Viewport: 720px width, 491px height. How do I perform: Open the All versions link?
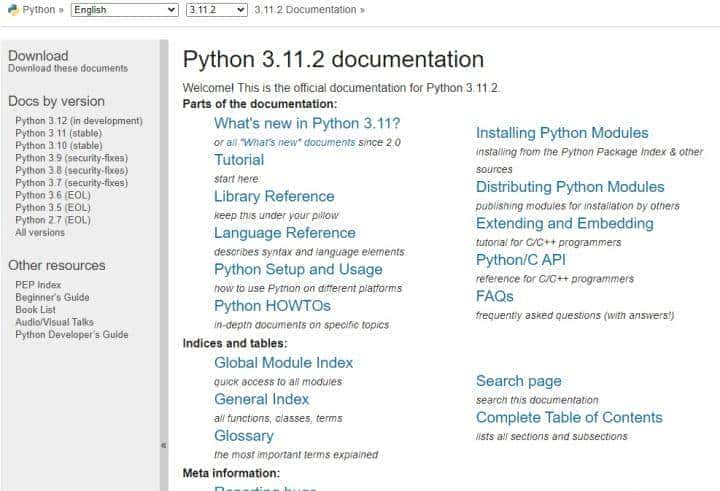pos(40,232)
